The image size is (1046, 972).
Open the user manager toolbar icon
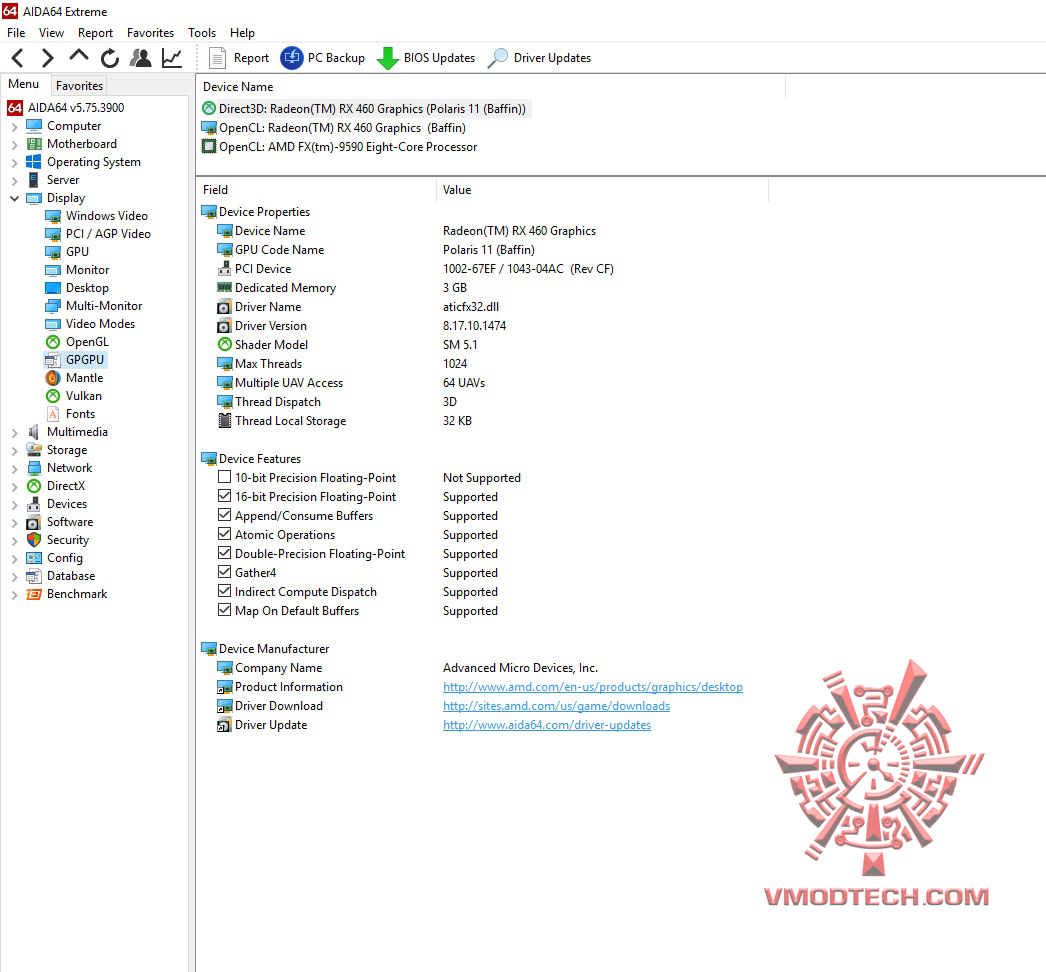140,58
